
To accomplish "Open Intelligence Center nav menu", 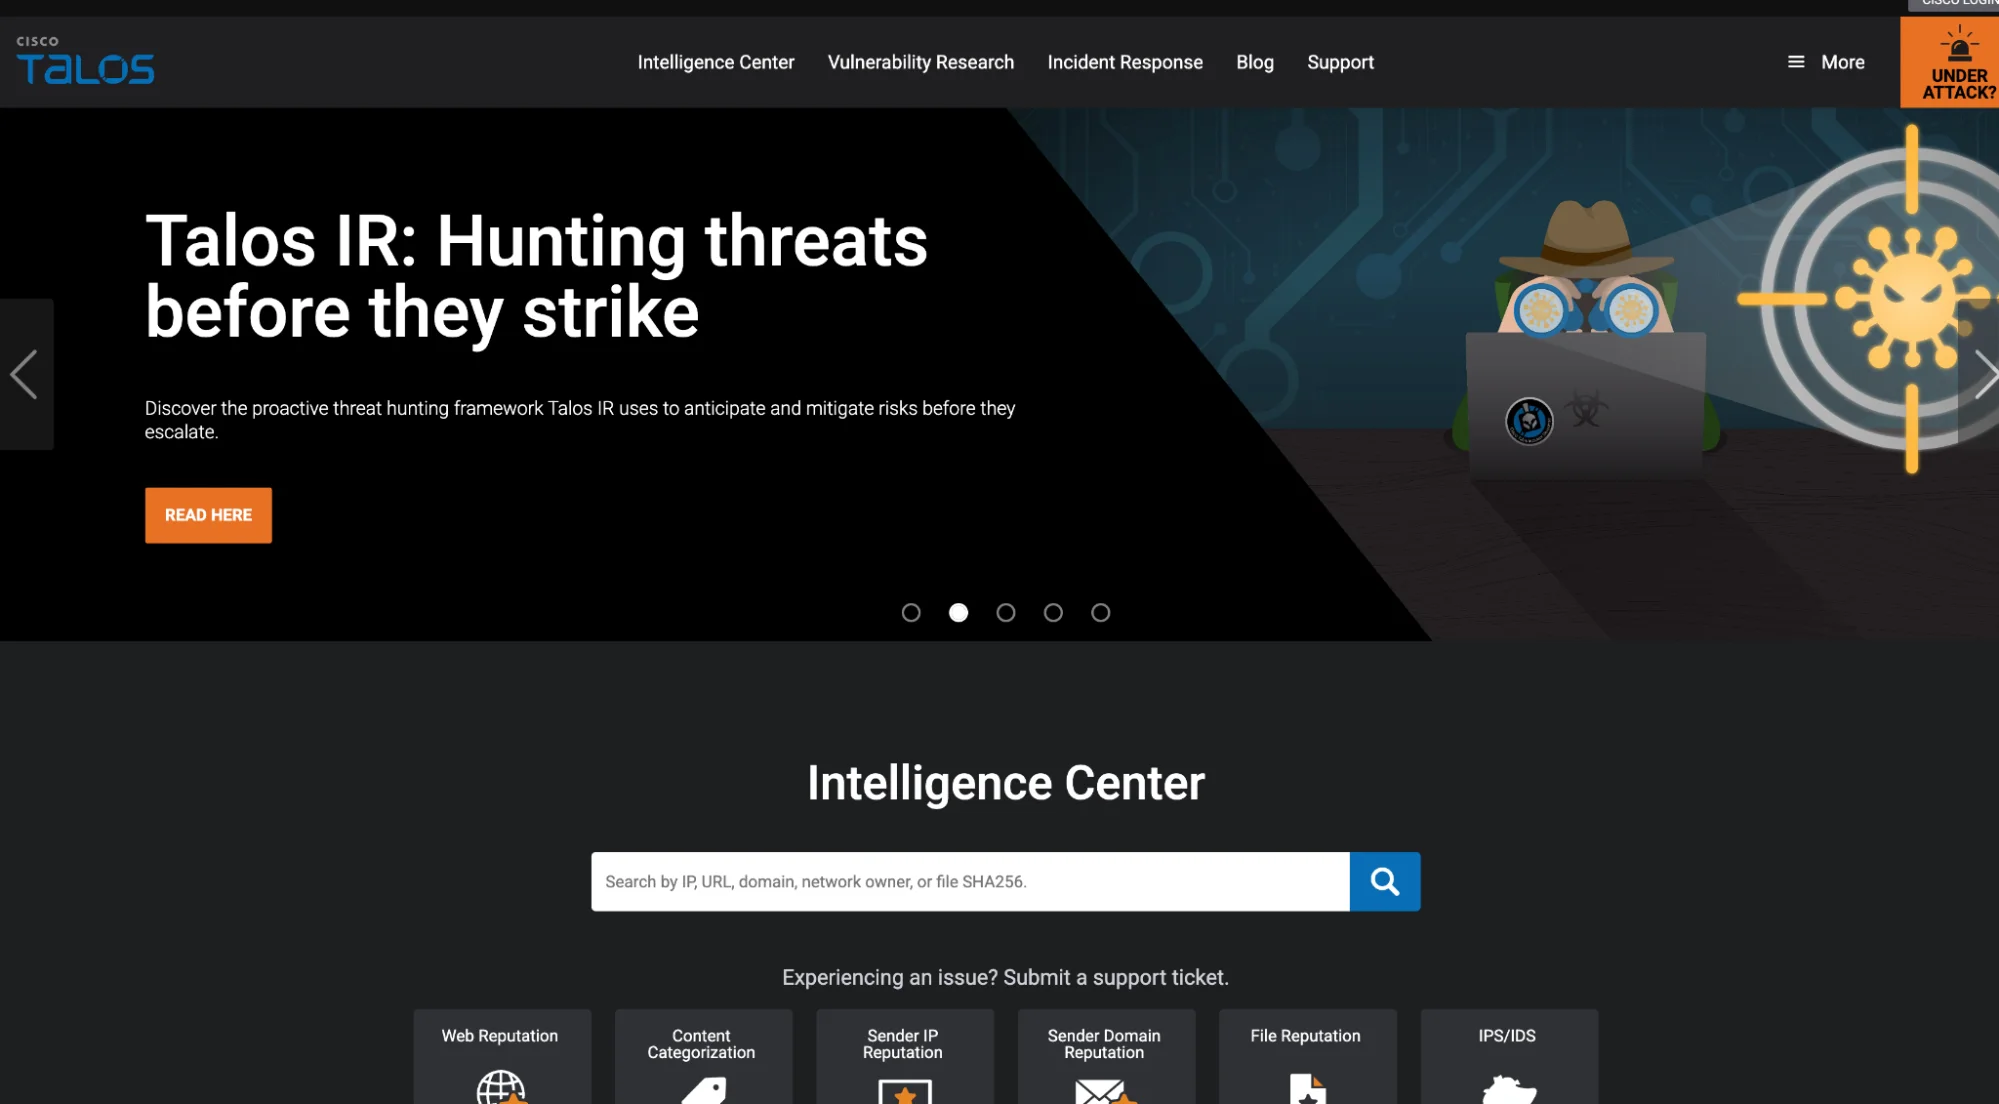I will tap(715, 62).
